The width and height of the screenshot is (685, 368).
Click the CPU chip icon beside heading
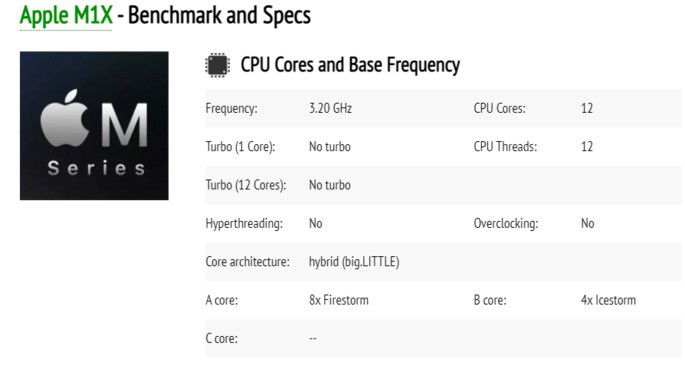pyautogui.click(x=217, y=66)
